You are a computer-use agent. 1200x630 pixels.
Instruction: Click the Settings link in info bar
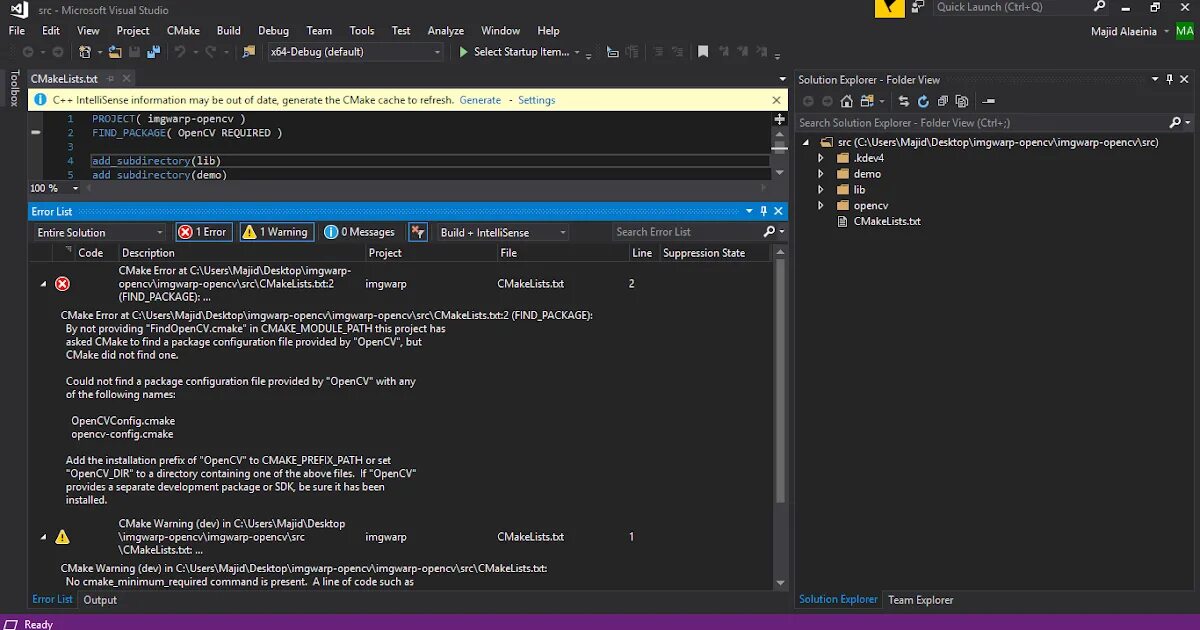click(x=536, y=100)
